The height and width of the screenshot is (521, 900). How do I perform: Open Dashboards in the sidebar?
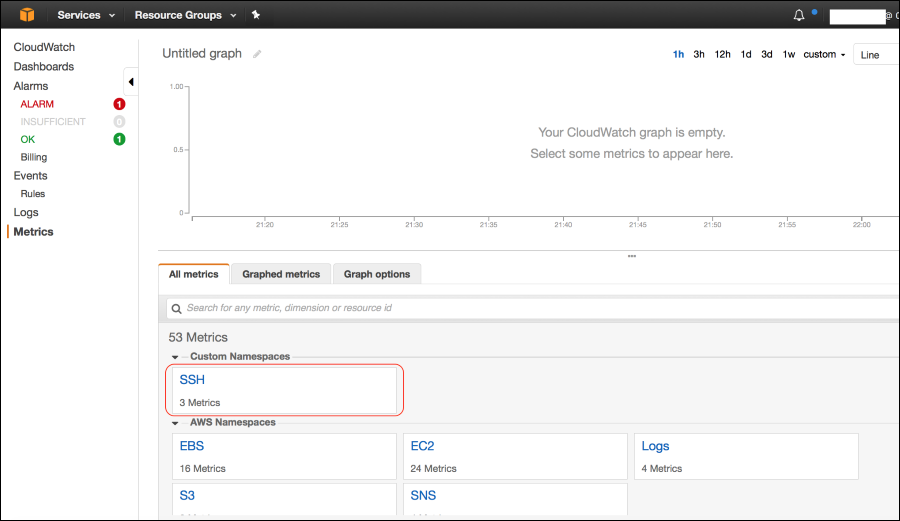[x=44, y=67]
